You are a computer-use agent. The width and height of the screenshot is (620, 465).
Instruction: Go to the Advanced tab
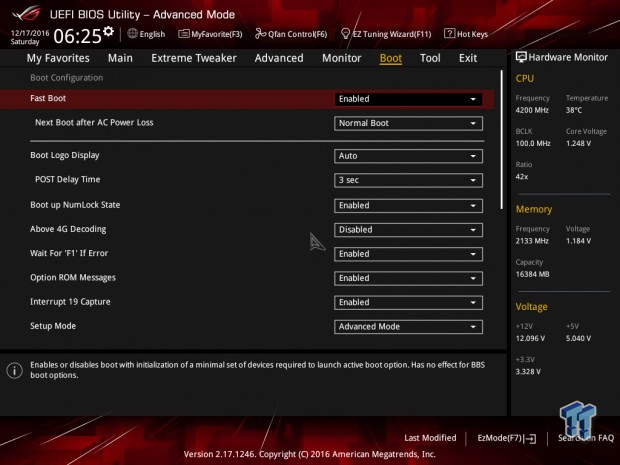[279, 58]
